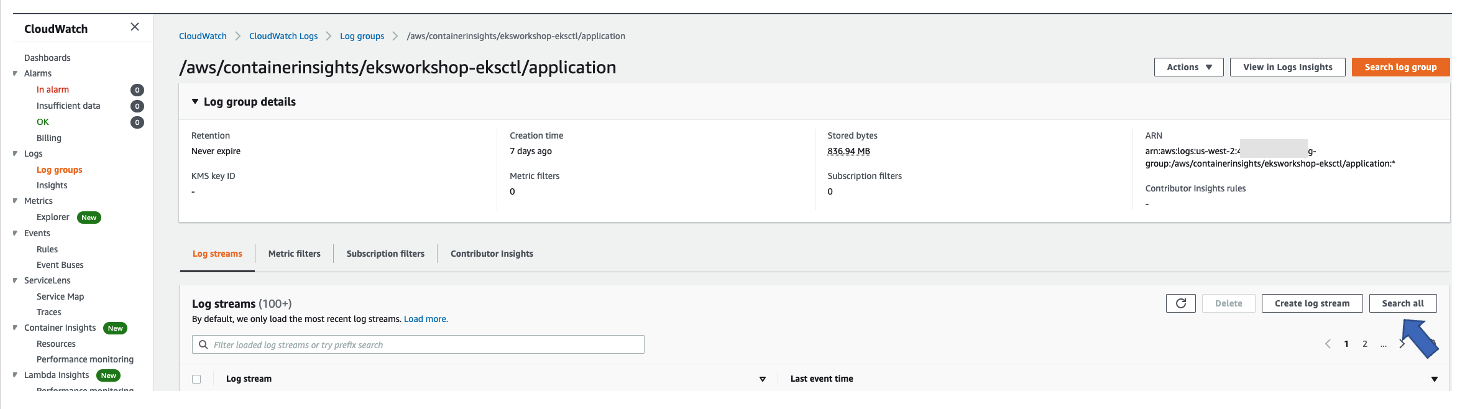Viewport: 1463px width, 409px height.
Task: Open Events Rules in sidebar
Action: tap(47, 249)
